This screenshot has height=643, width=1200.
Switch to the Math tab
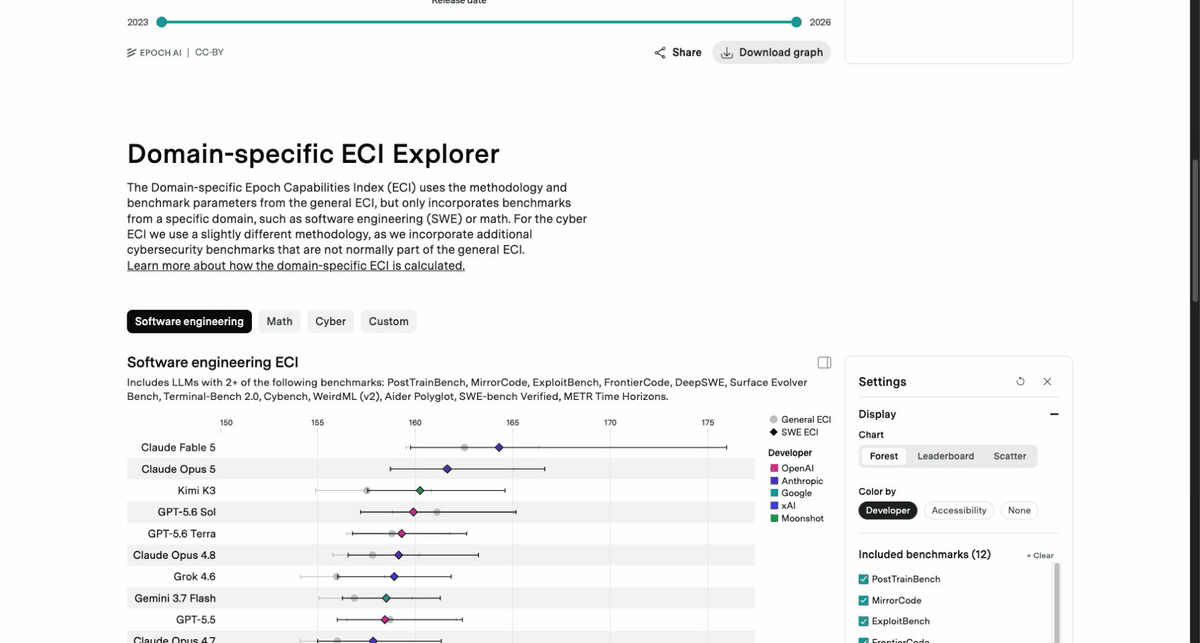click(280, 321)
